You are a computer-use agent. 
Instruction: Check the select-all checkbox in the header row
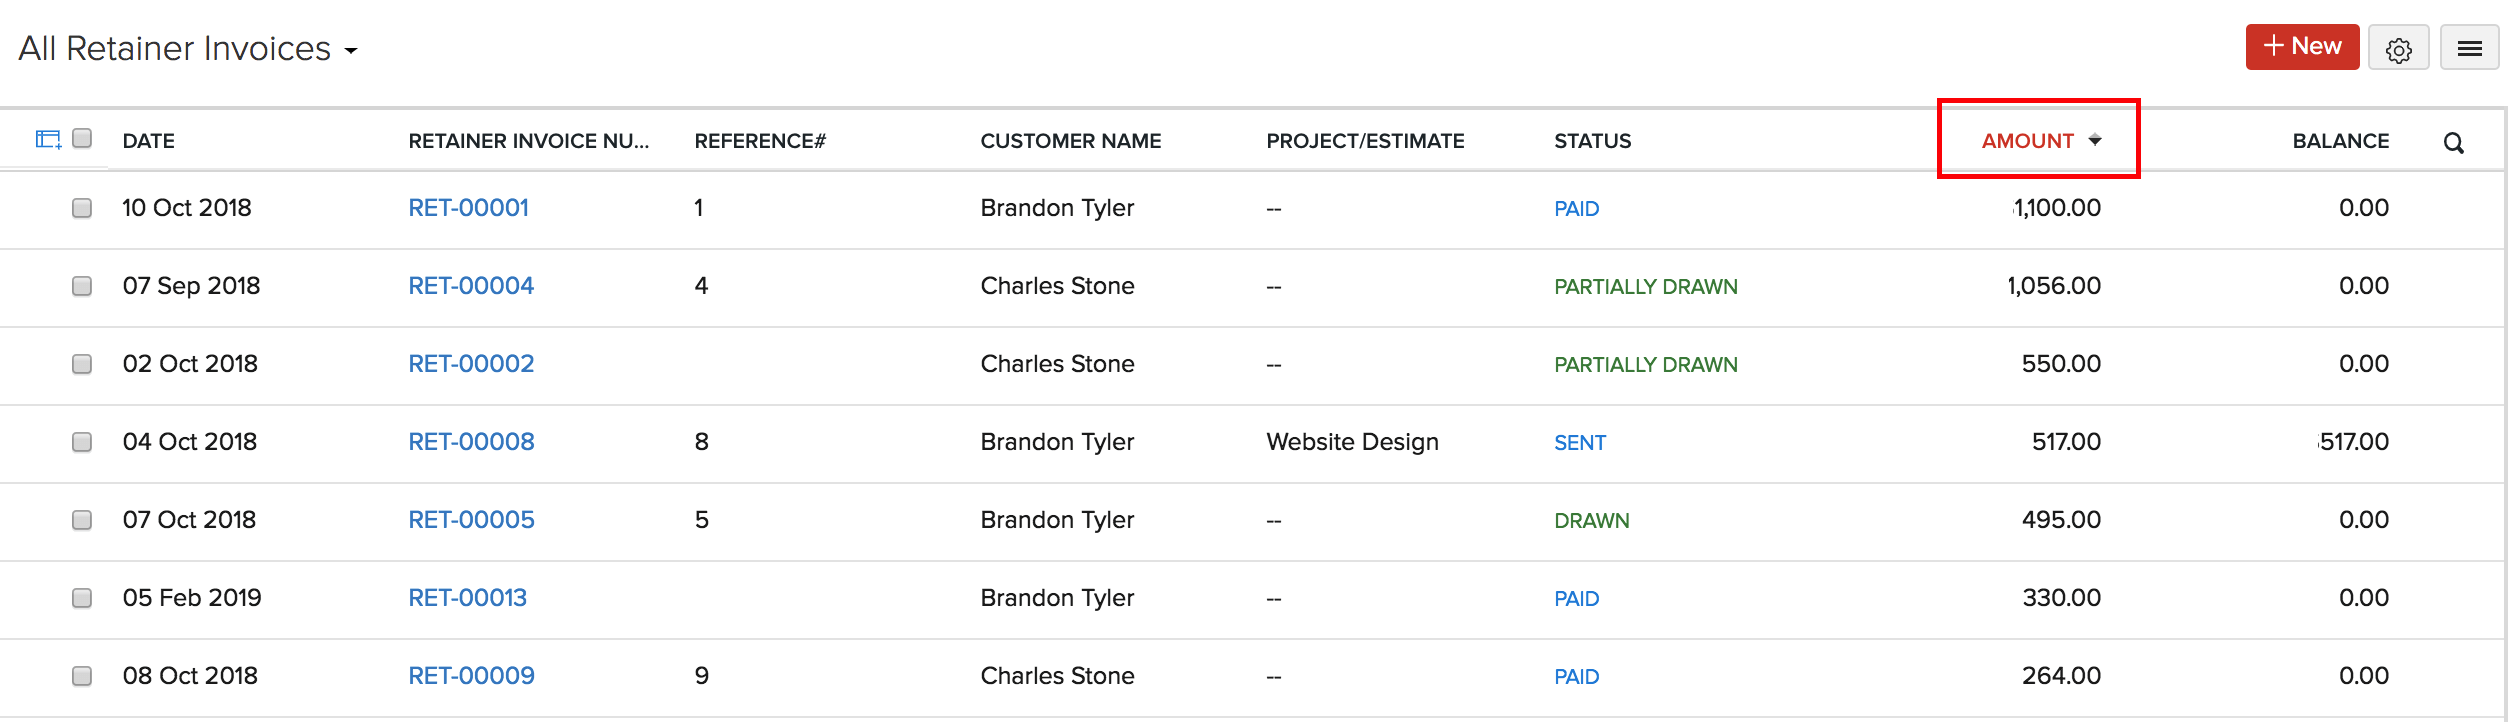coord(81,140)
